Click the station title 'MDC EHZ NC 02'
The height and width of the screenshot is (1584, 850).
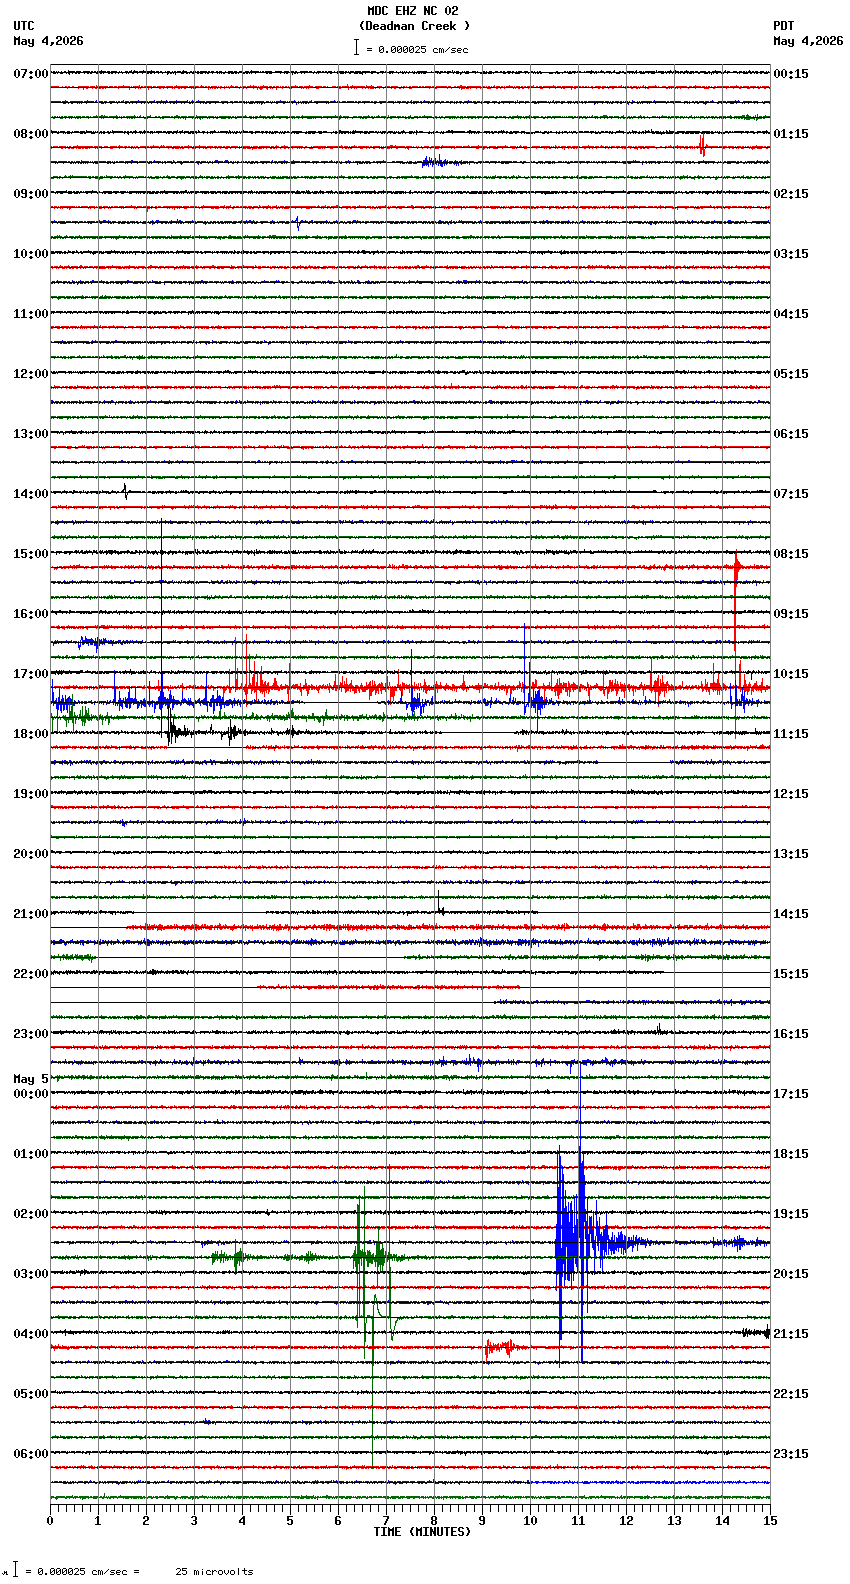(x=412, y=11)
